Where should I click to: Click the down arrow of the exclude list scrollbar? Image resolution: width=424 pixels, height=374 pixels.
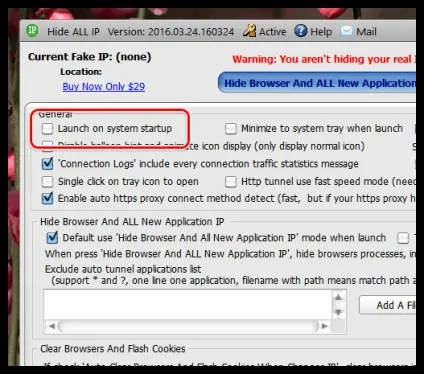coord(338,312)
